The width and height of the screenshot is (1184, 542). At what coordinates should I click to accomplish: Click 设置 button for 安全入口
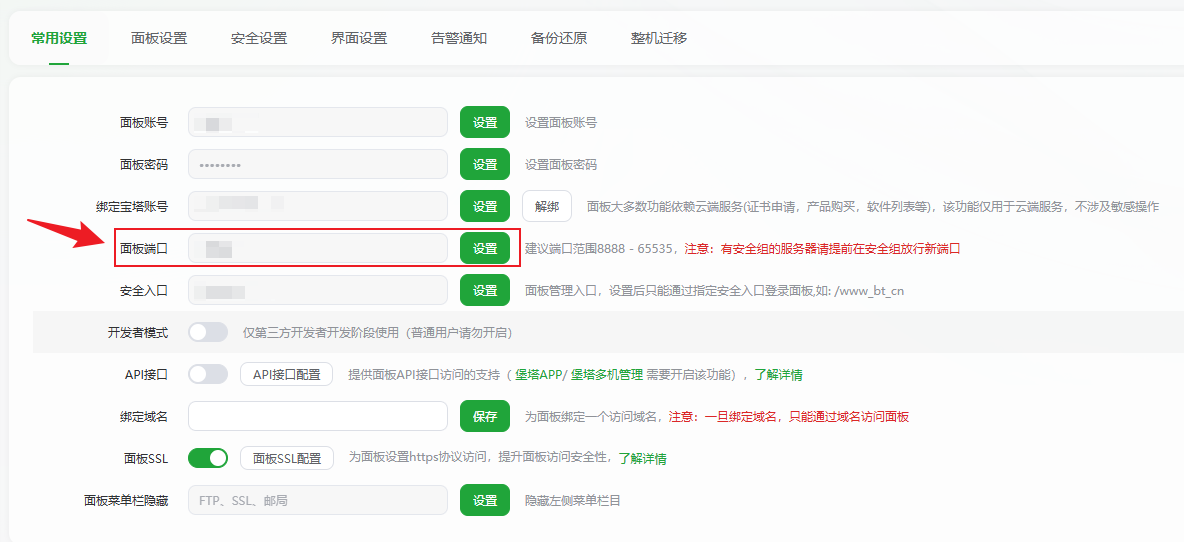coord(485,290)
